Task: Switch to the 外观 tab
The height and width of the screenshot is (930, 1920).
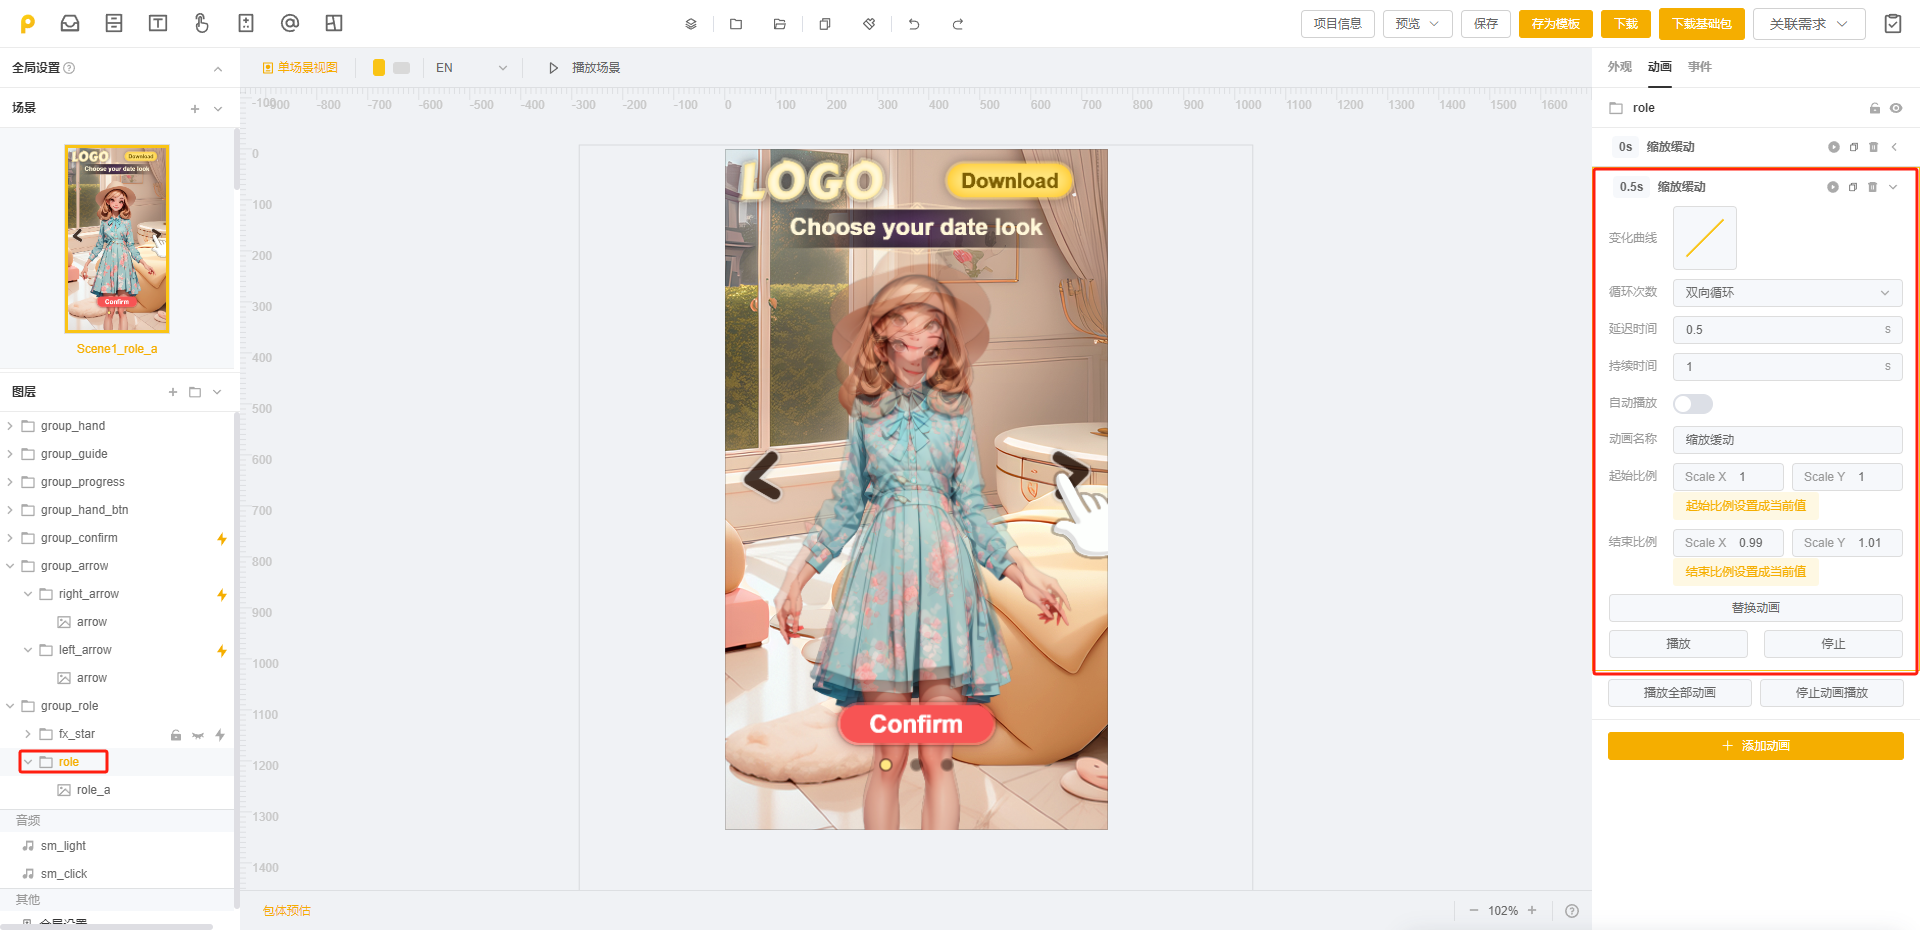Action: point(1619,67)
